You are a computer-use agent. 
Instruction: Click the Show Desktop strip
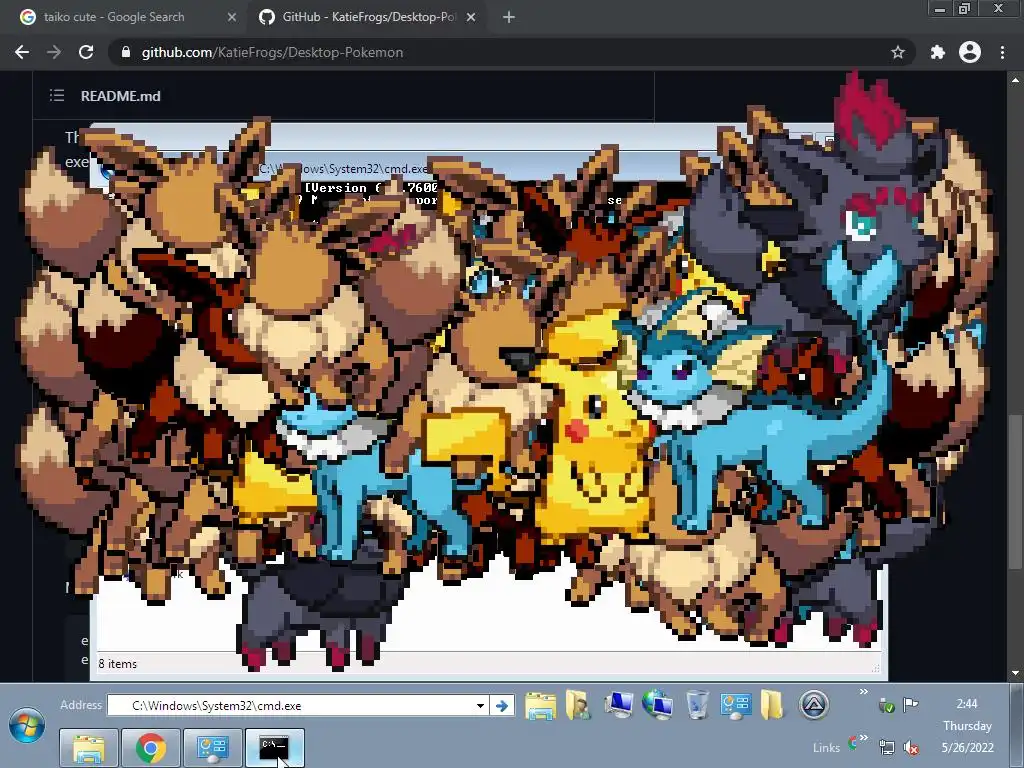coord(1016,726)
